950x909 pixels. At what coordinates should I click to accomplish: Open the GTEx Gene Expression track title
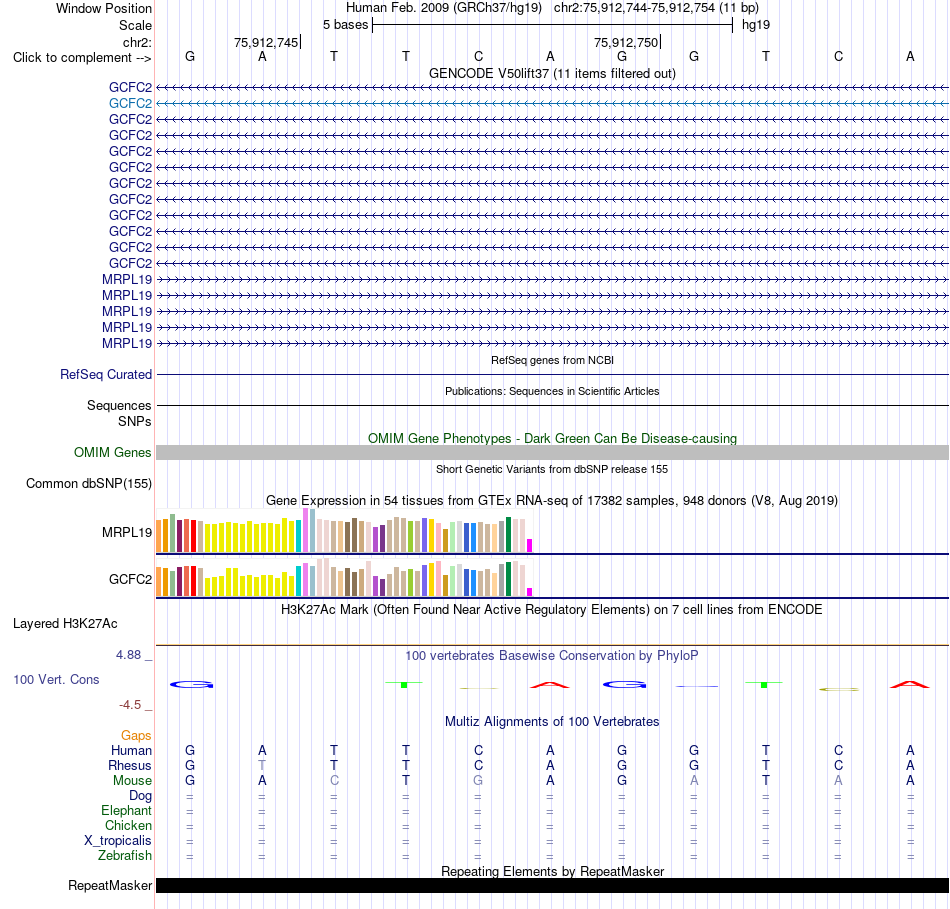(x=552, y=501)
